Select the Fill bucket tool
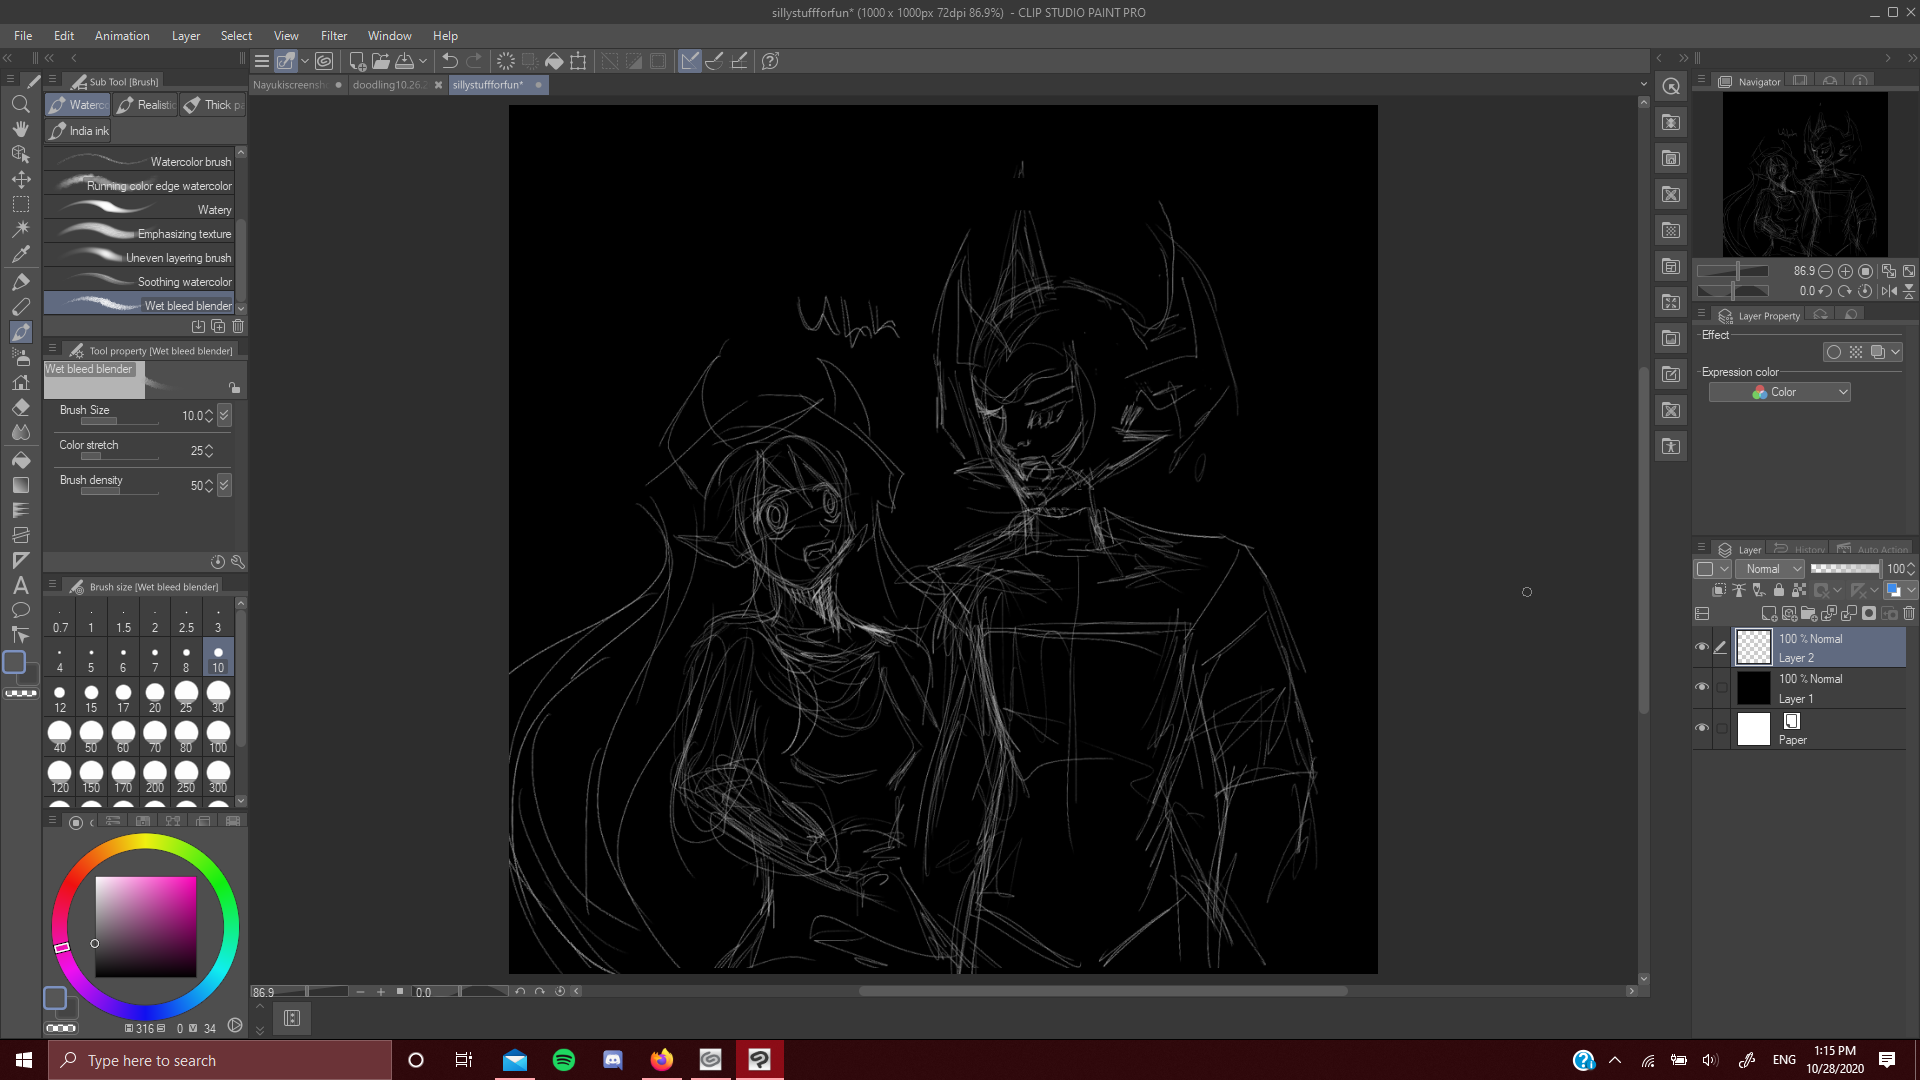The width and height of the screenshot is (1920, 1080). [20, 460]
